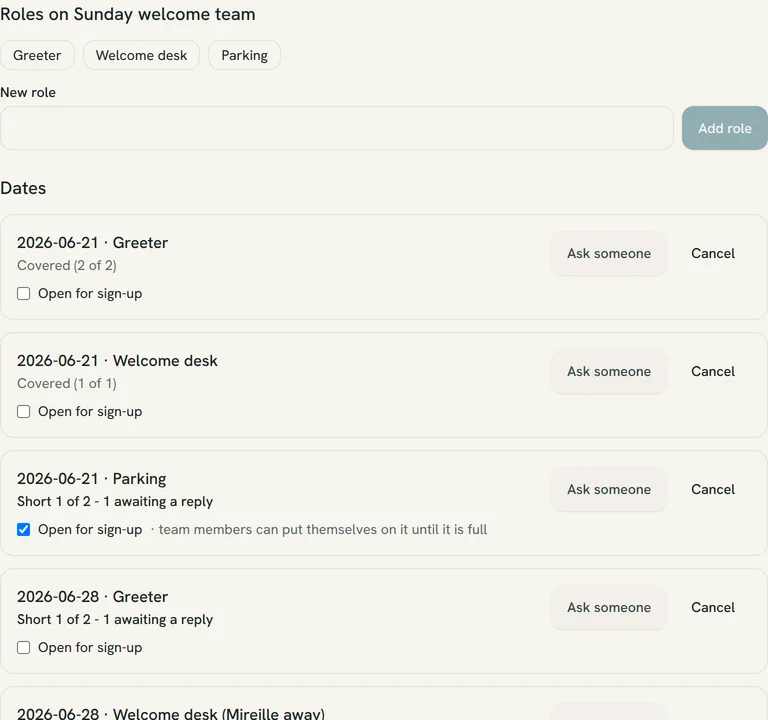The width and height of the screenshot is (768, 720).
Task: Click the '2026-06-28 · Greeter' heading
Action: [x=93, y=597]
